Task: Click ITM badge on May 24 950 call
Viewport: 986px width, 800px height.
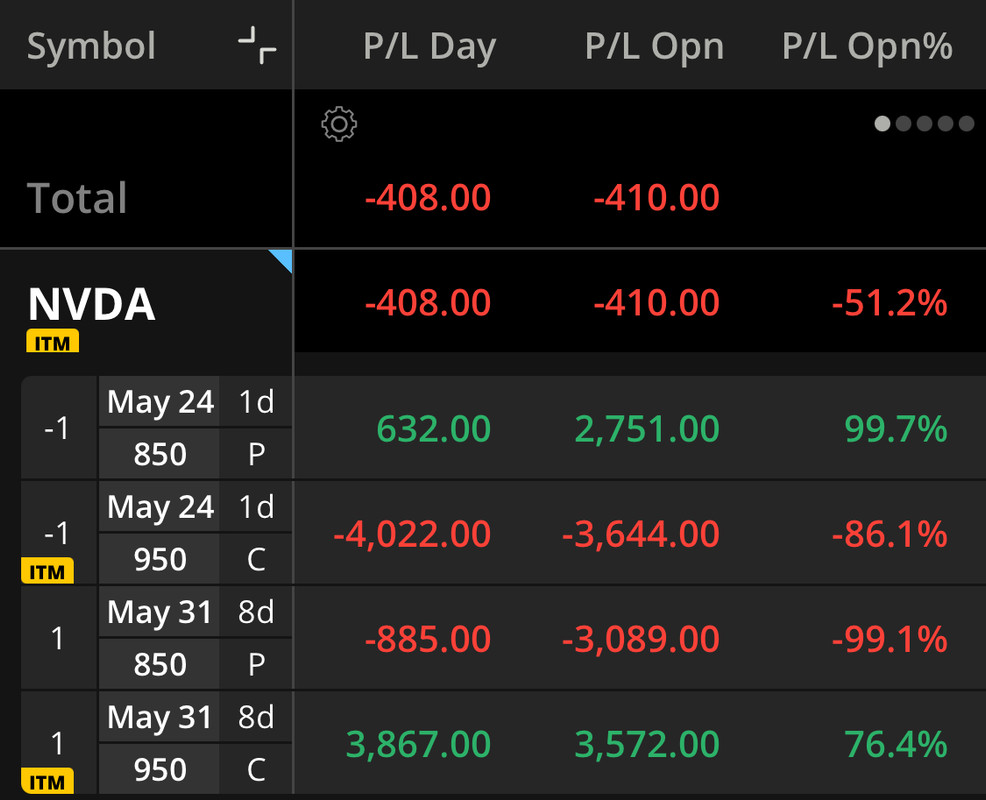Action: point(47,572)
